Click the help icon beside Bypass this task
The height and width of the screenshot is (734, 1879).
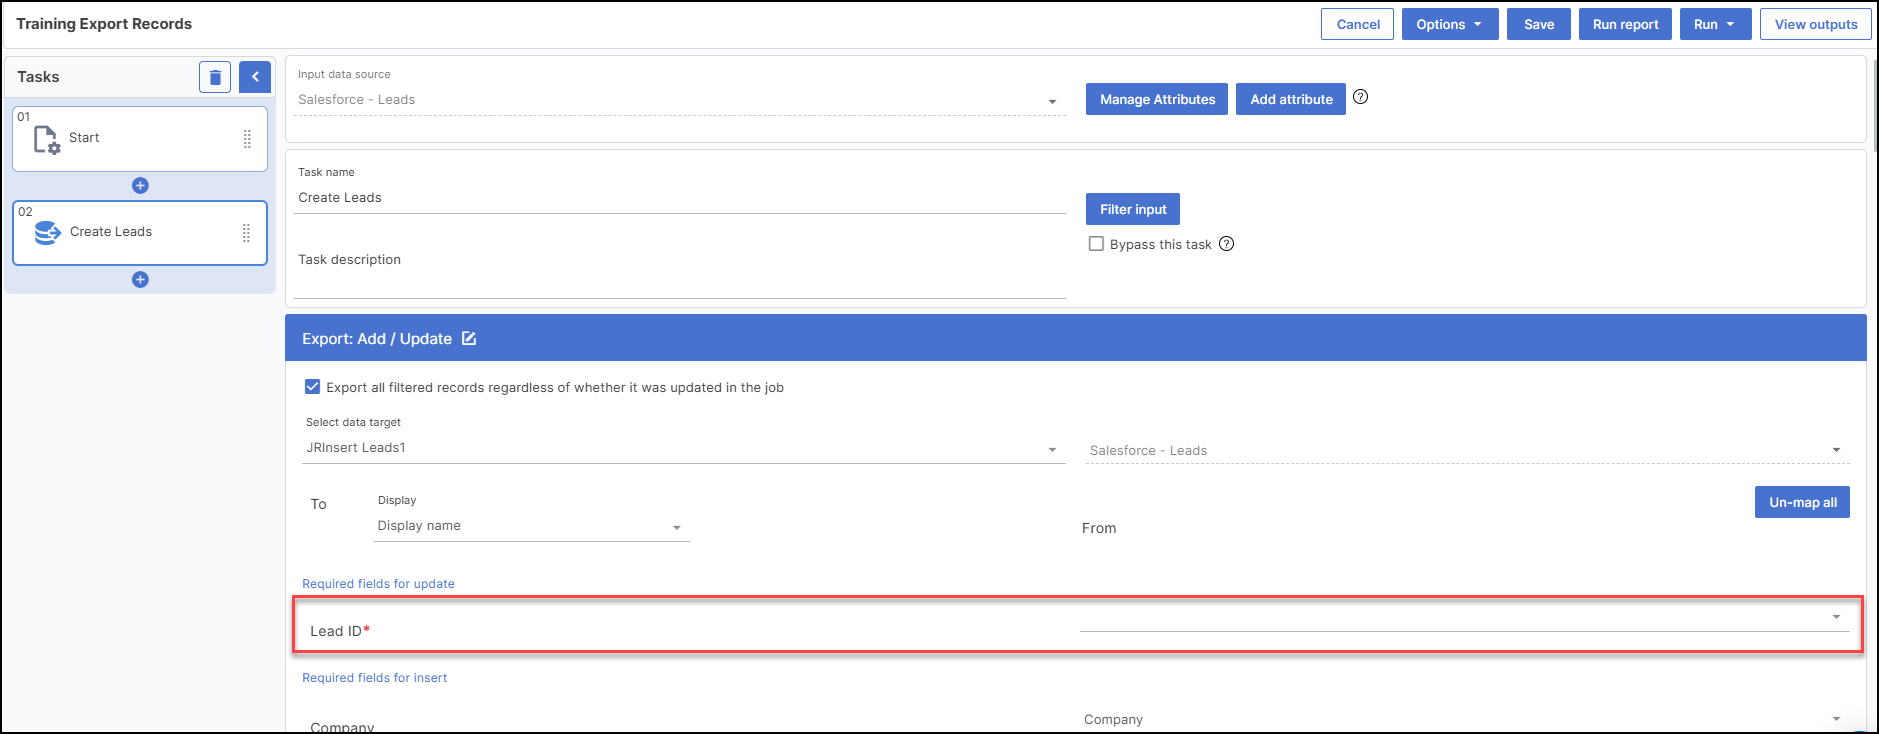pyautogui.click(x=1226, y=244)
